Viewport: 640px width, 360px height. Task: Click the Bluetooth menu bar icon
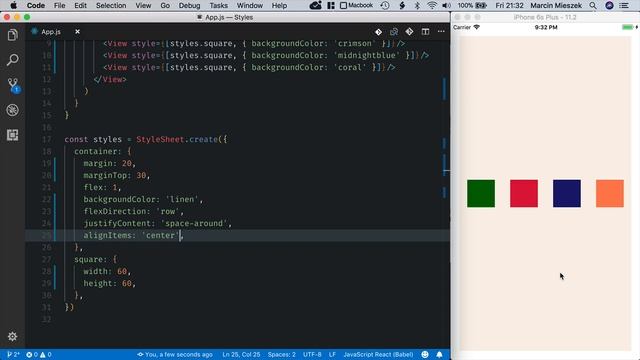[x=417, y=5]
